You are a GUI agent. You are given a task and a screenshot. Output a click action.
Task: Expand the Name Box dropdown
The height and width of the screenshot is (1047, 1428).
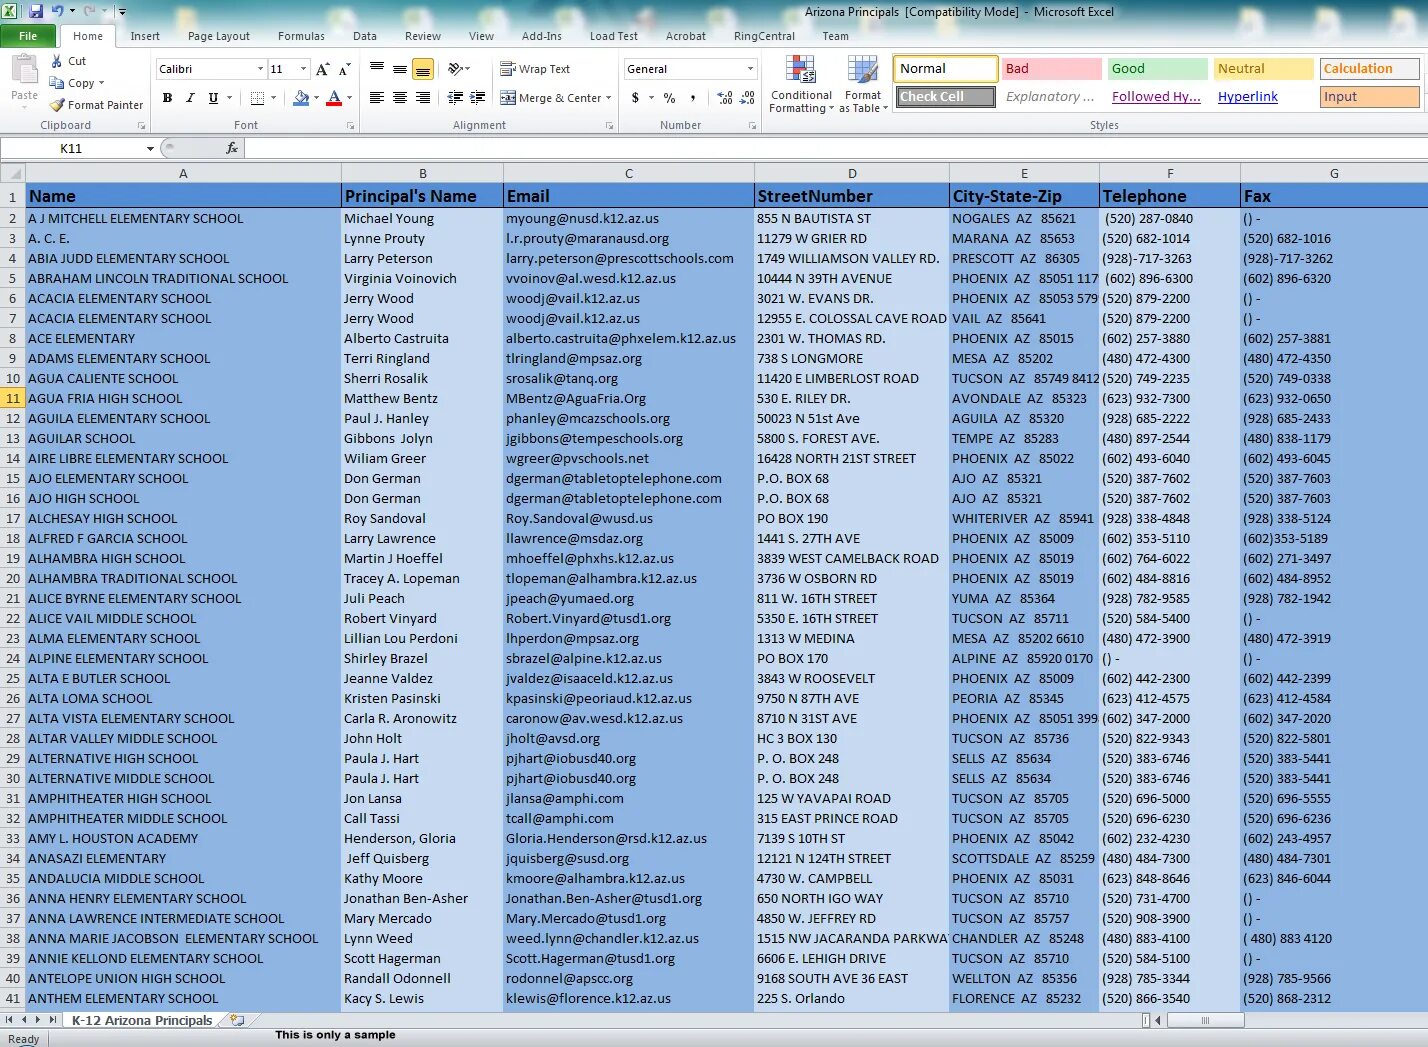coord(150,148)
